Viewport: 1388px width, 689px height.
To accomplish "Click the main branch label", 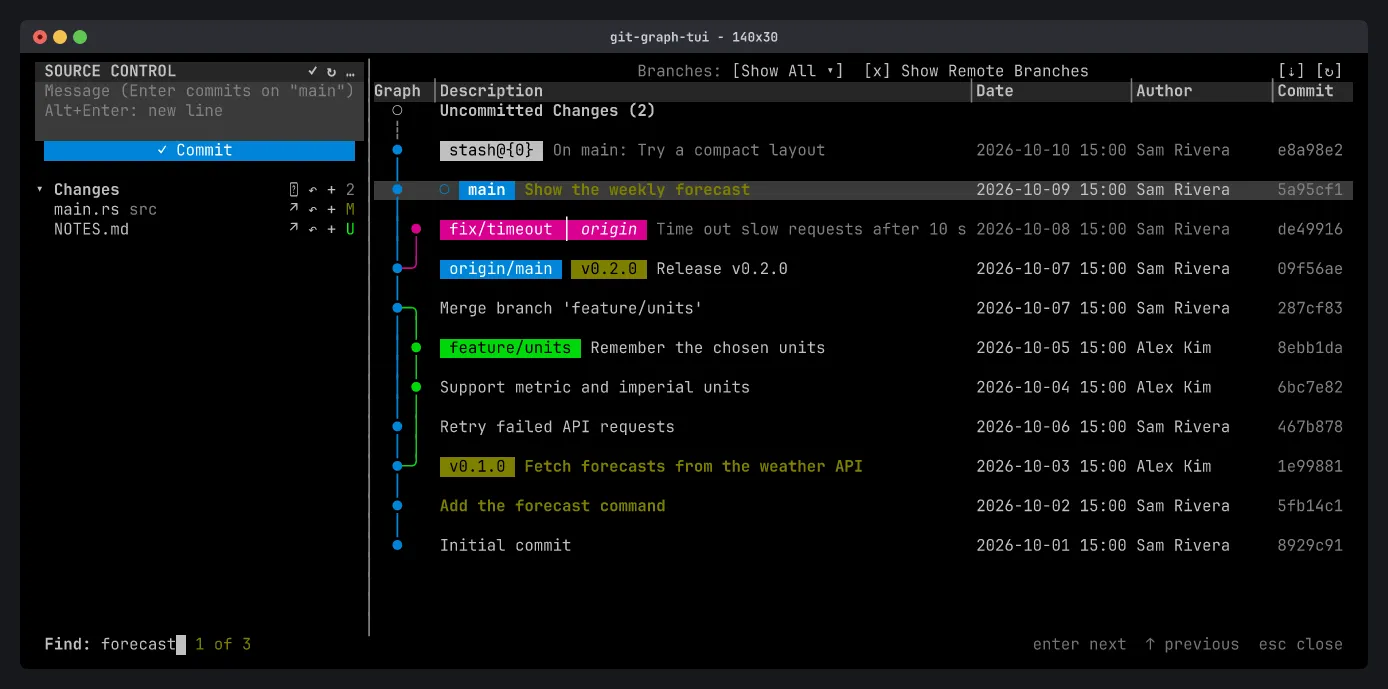I will pos(487,190).
